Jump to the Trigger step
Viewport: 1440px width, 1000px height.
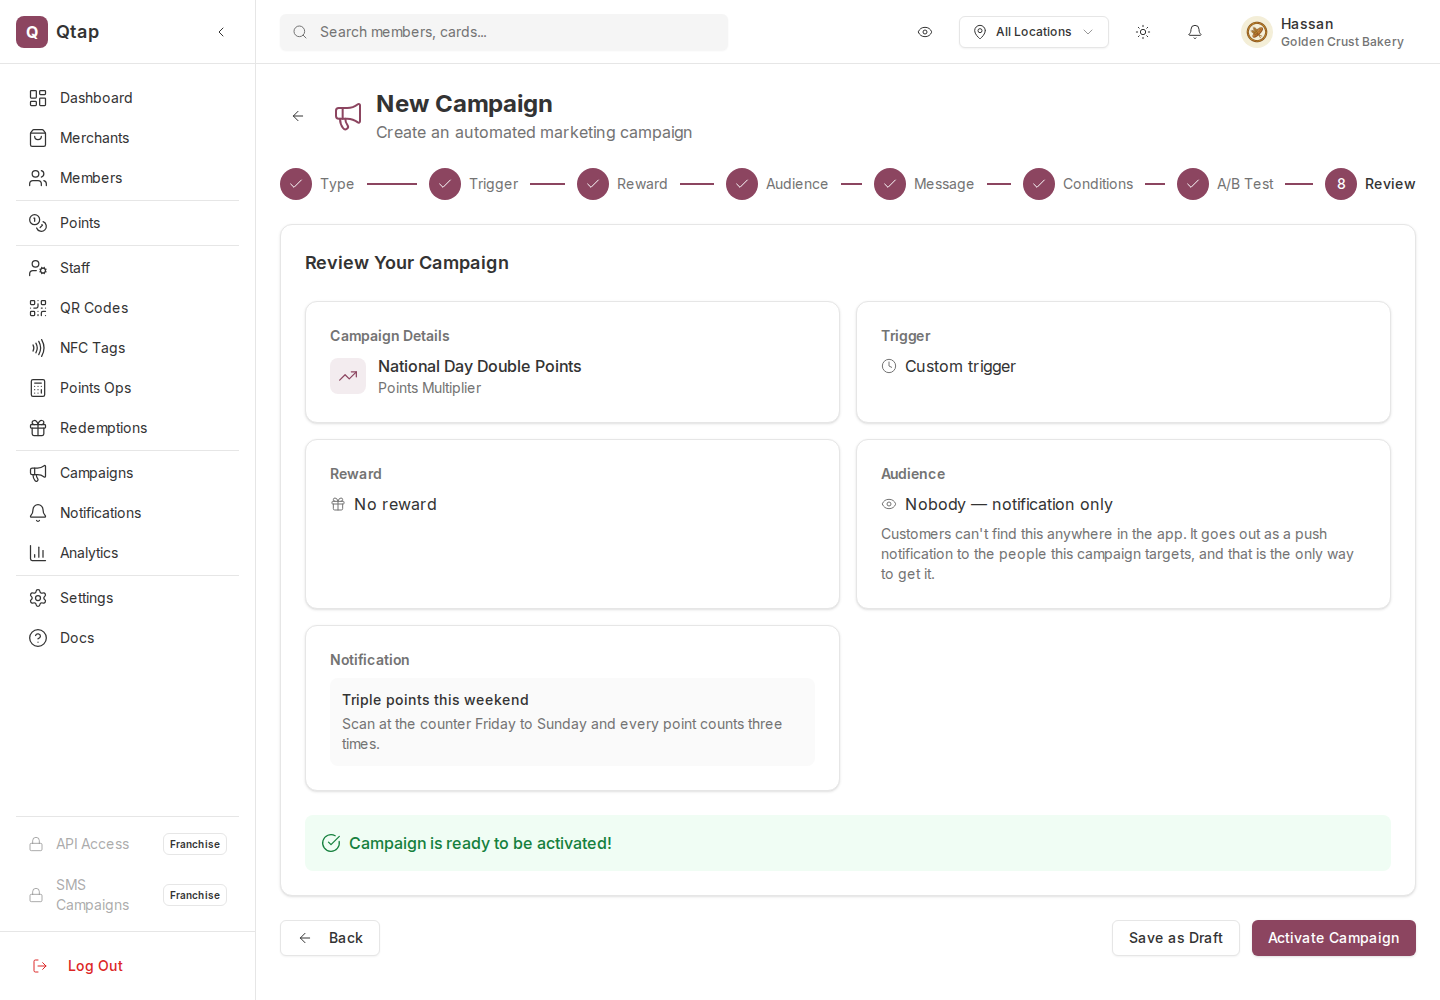(x=474, y=184)
